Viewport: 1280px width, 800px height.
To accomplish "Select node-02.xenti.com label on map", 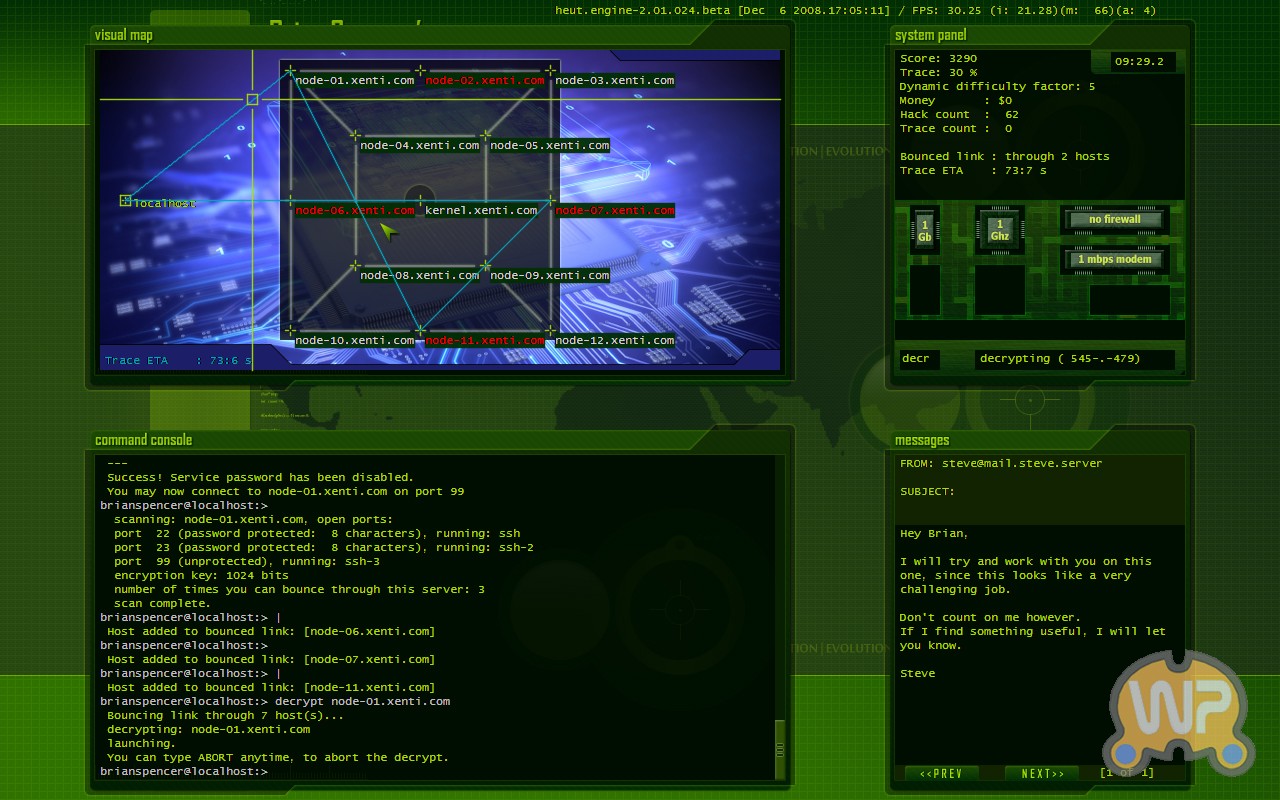I will click(485, 80).
